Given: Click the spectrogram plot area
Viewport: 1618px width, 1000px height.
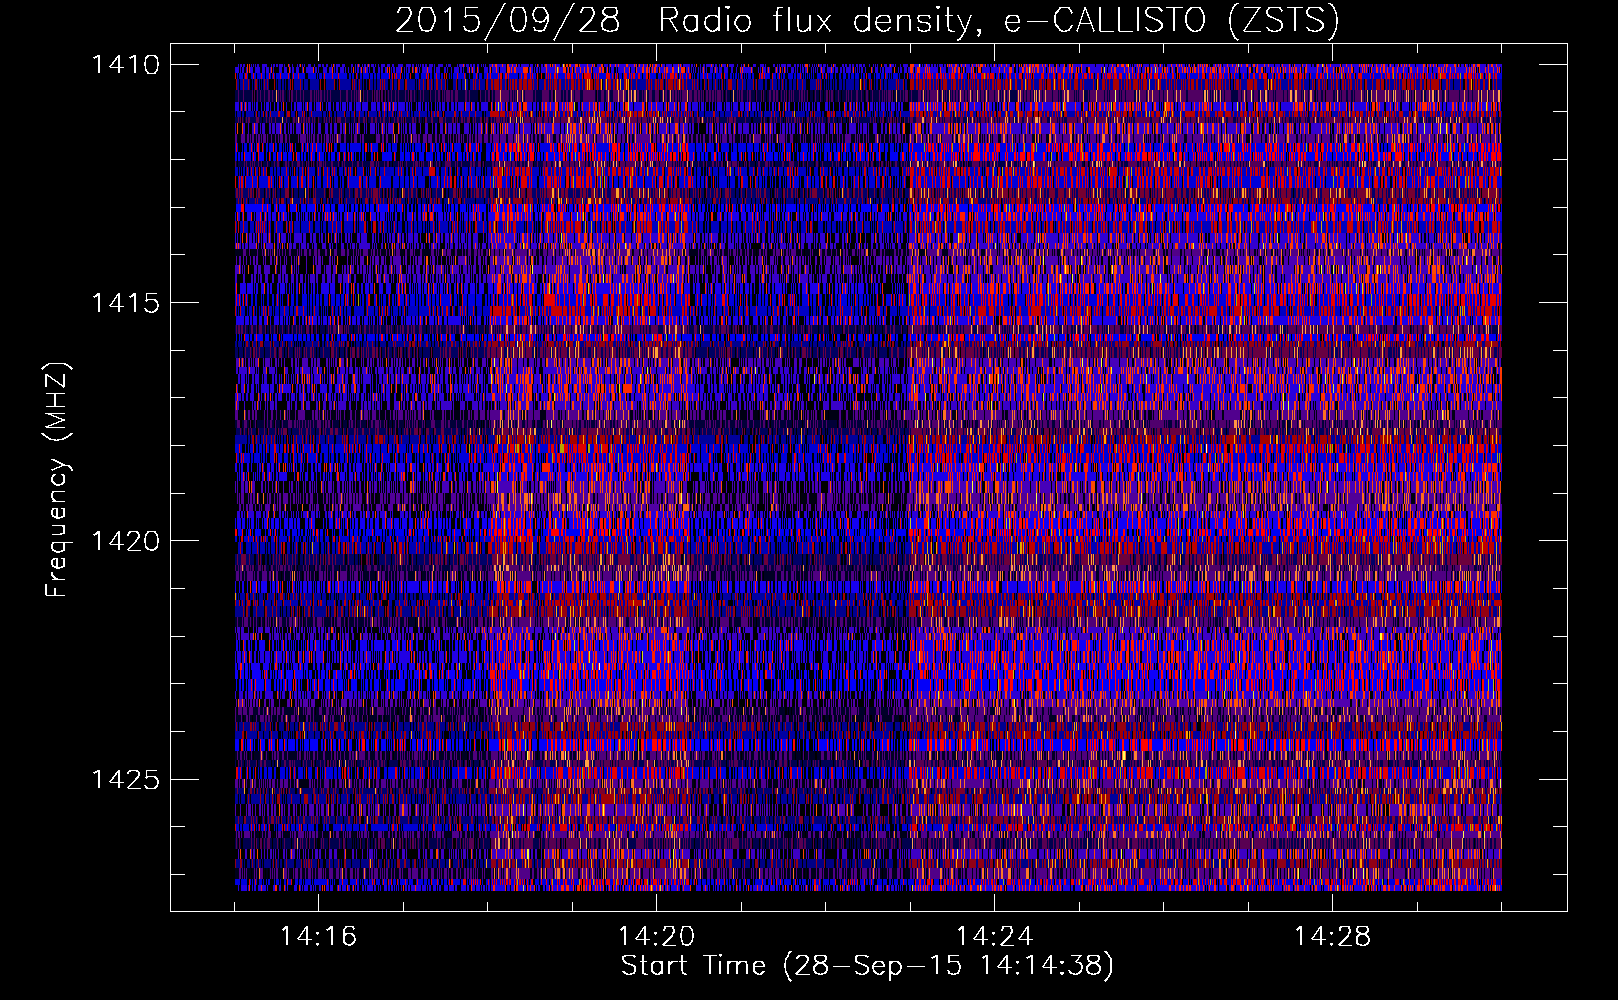Looking at the screenshot, I should pos(868,477).
